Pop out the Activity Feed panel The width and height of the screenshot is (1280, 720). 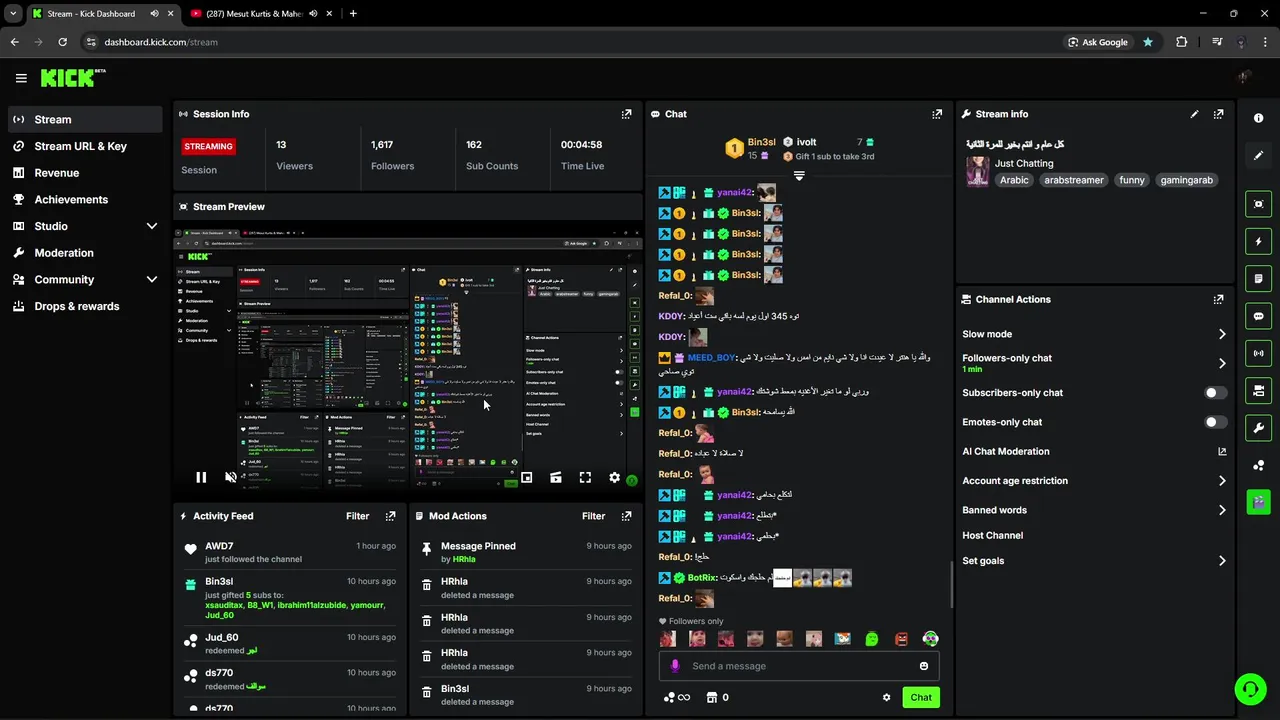coord(390,516)
